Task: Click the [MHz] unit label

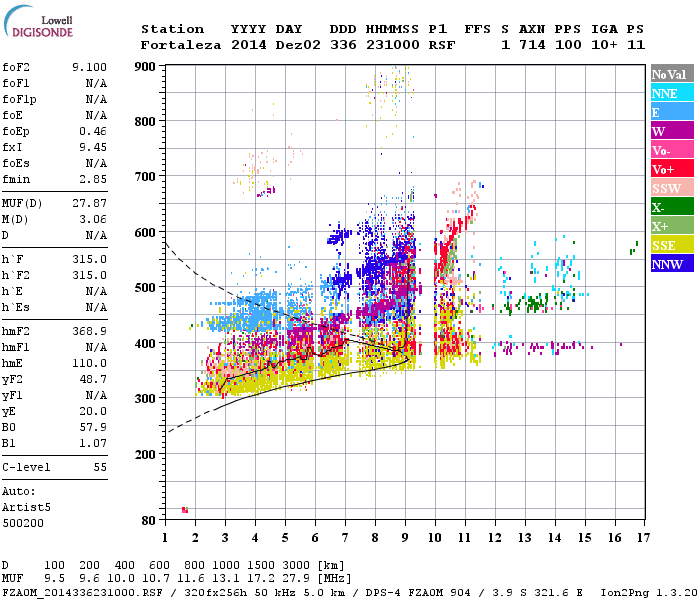Action: pyautogui.click(x=335, y=579)
